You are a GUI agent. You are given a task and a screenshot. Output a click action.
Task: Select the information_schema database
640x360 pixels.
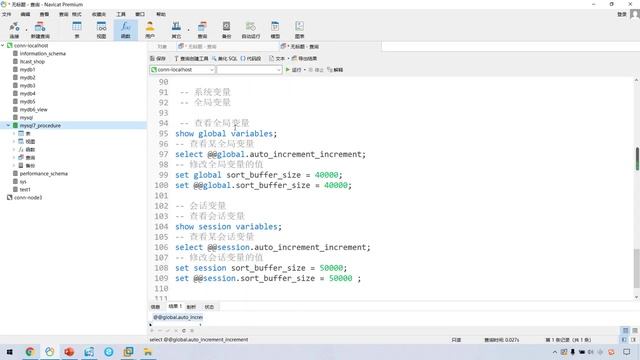(x=42, y=53)
